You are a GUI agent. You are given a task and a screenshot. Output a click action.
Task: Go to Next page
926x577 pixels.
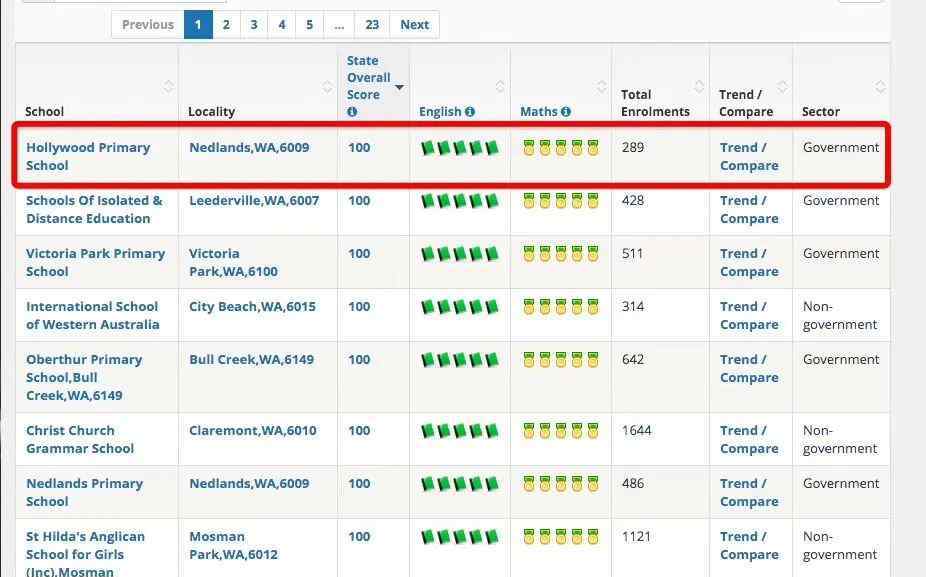(x=415, y=25)
